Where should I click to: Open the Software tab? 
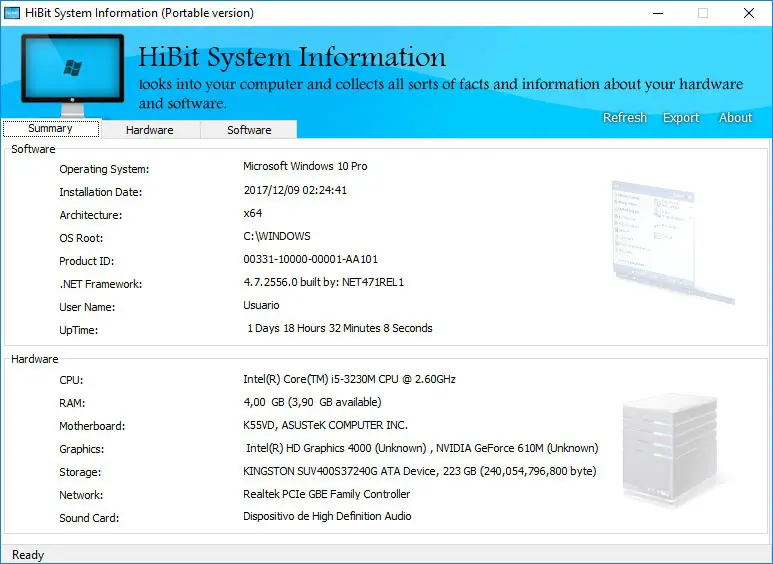(x=249, y=130)
